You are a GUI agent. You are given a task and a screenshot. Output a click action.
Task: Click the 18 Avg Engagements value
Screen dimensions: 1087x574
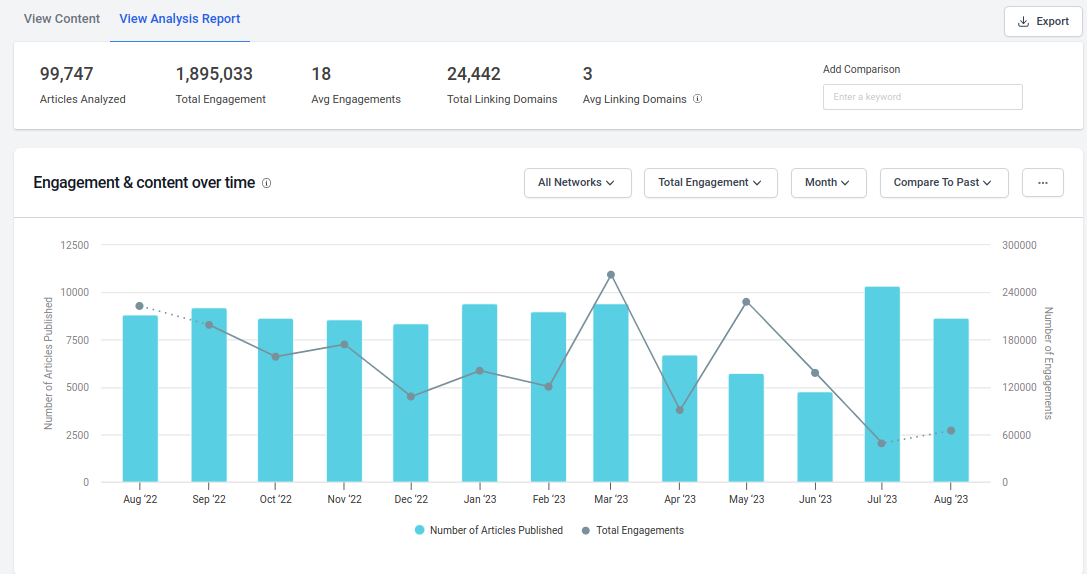tap(321, 74)
